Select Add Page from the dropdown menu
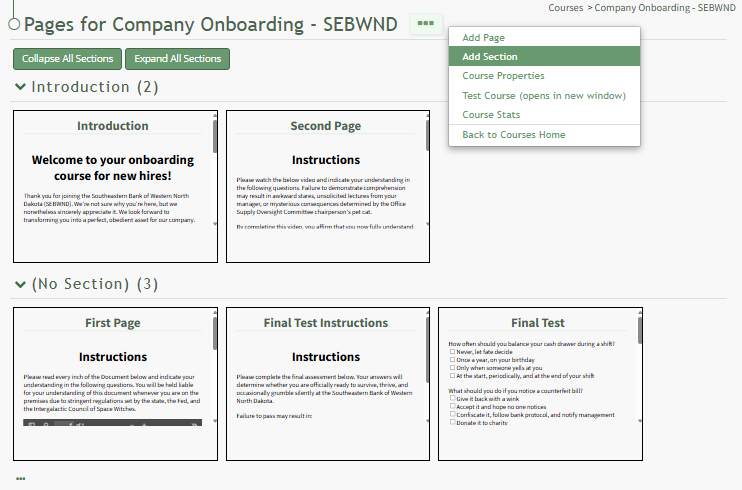Screen dimensions: 742x490 click(544, 37)
